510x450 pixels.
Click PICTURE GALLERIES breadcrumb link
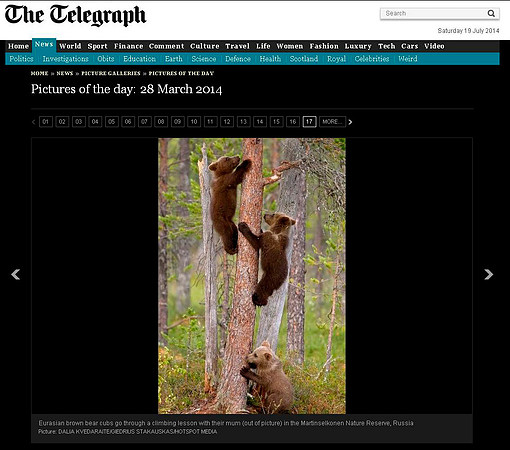tap(111, 73)
